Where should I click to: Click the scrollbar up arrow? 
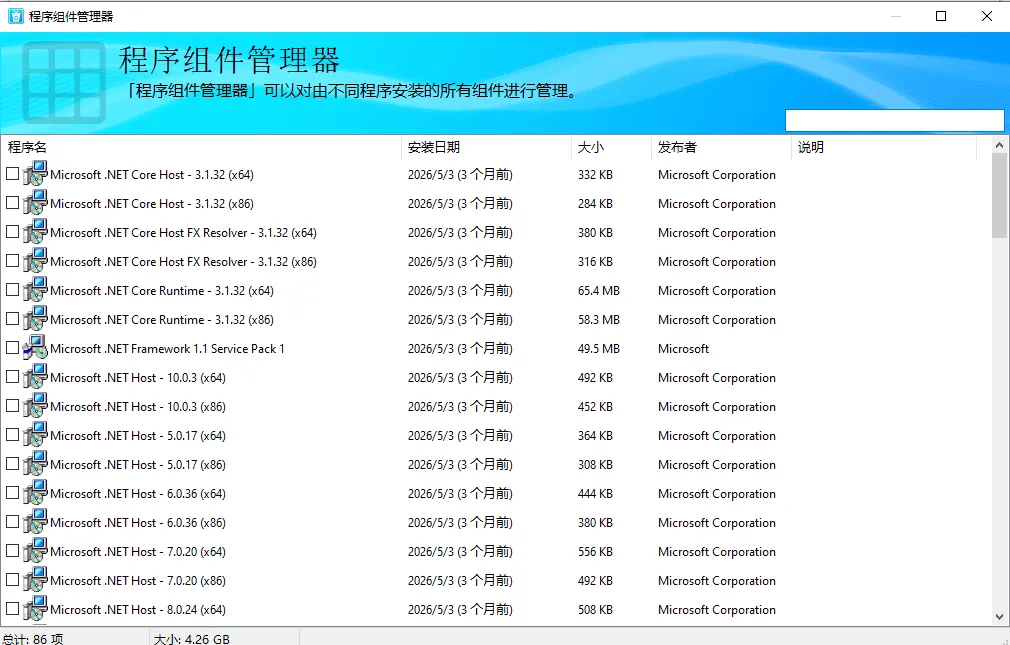click(x=999, y=145)
